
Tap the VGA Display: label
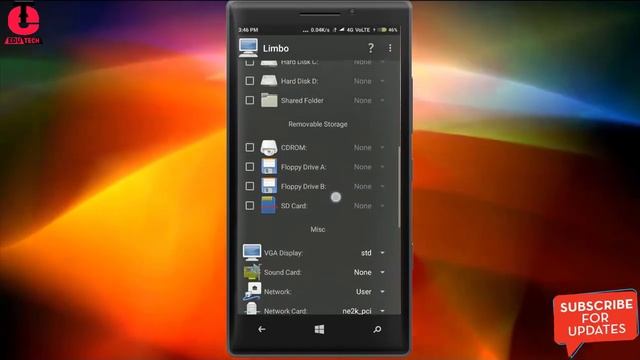click(283, 253)
